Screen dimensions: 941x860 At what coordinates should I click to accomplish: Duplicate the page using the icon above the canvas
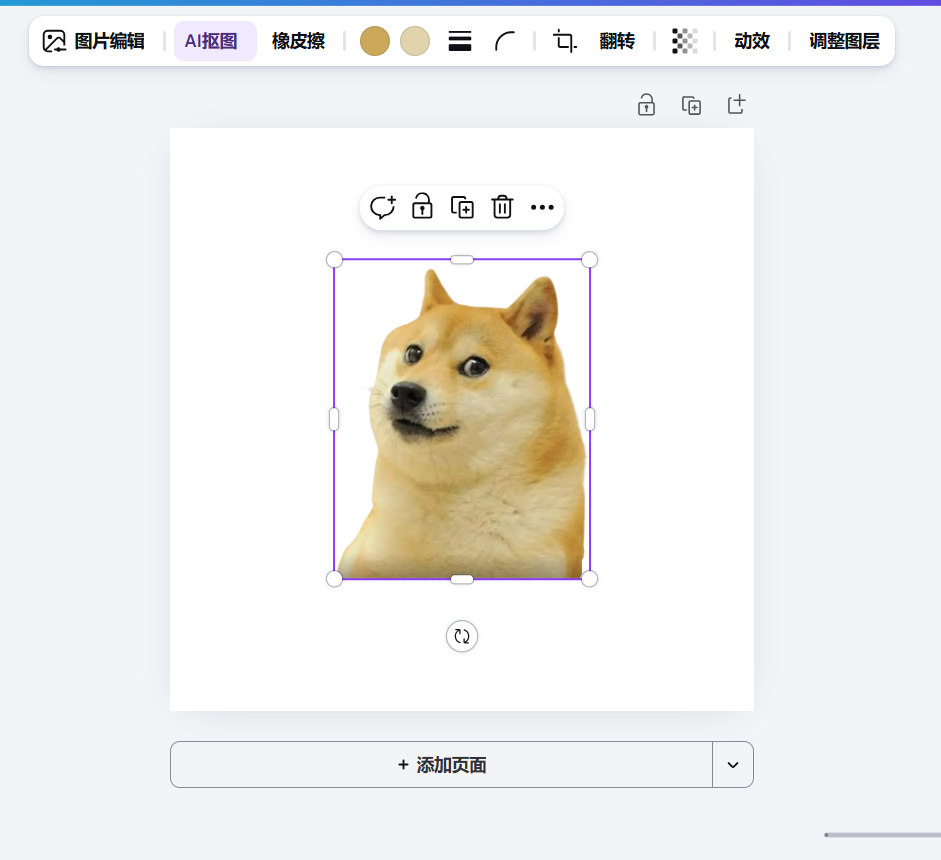click(x=691, y=105)
